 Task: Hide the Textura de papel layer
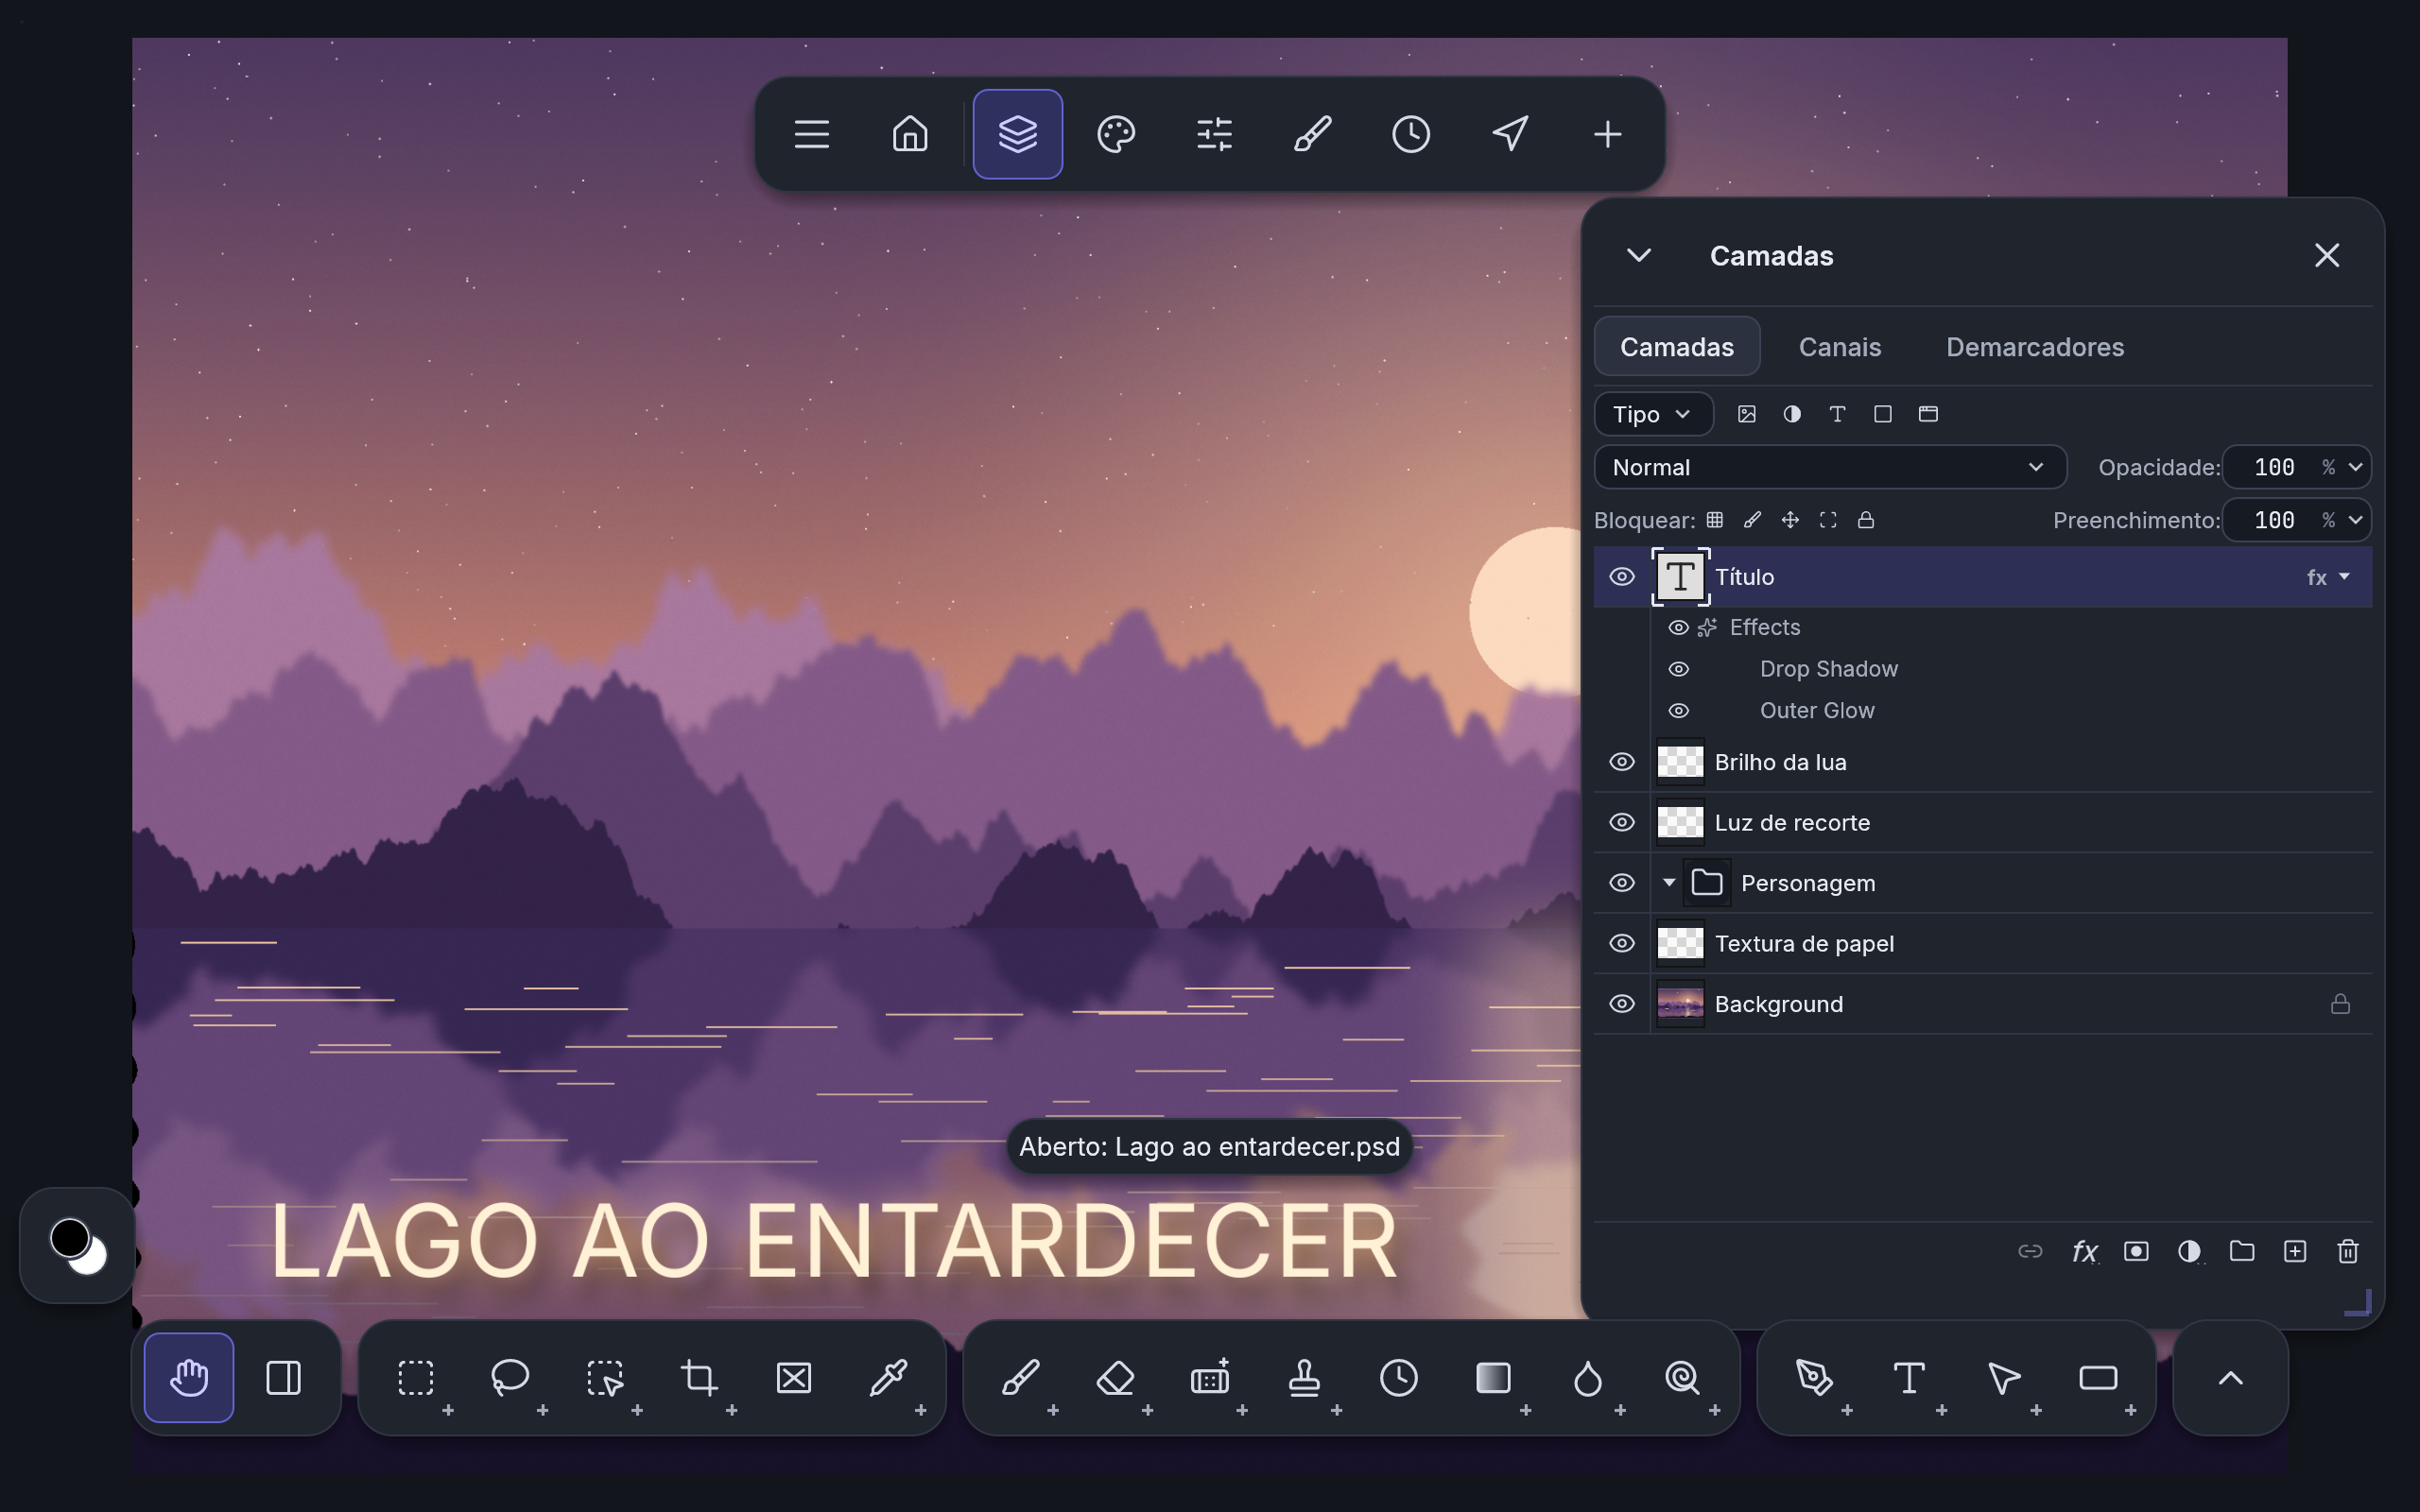coord(1622,943)
